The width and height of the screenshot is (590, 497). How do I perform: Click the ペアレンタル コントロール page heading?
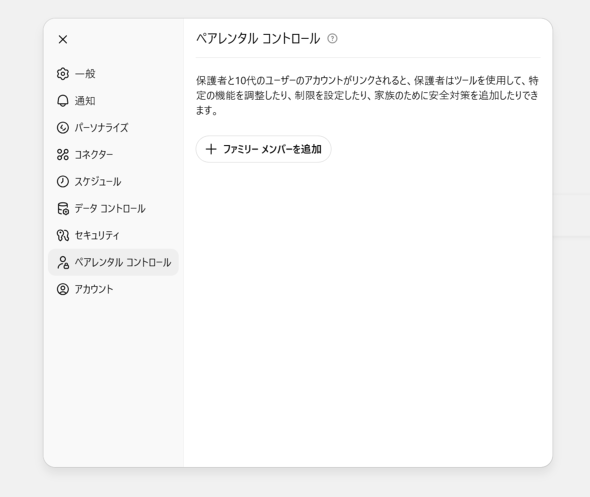(x=258, y=38)
